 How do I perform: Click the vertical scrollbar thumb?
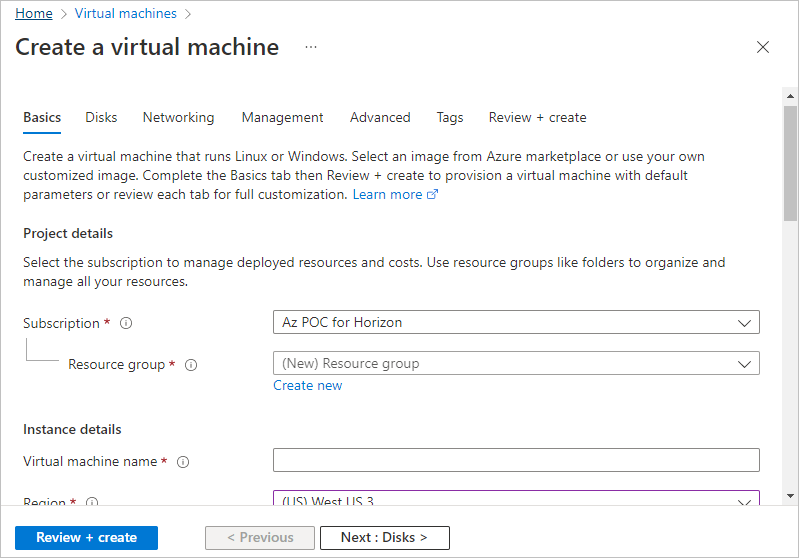coord(790,163)
